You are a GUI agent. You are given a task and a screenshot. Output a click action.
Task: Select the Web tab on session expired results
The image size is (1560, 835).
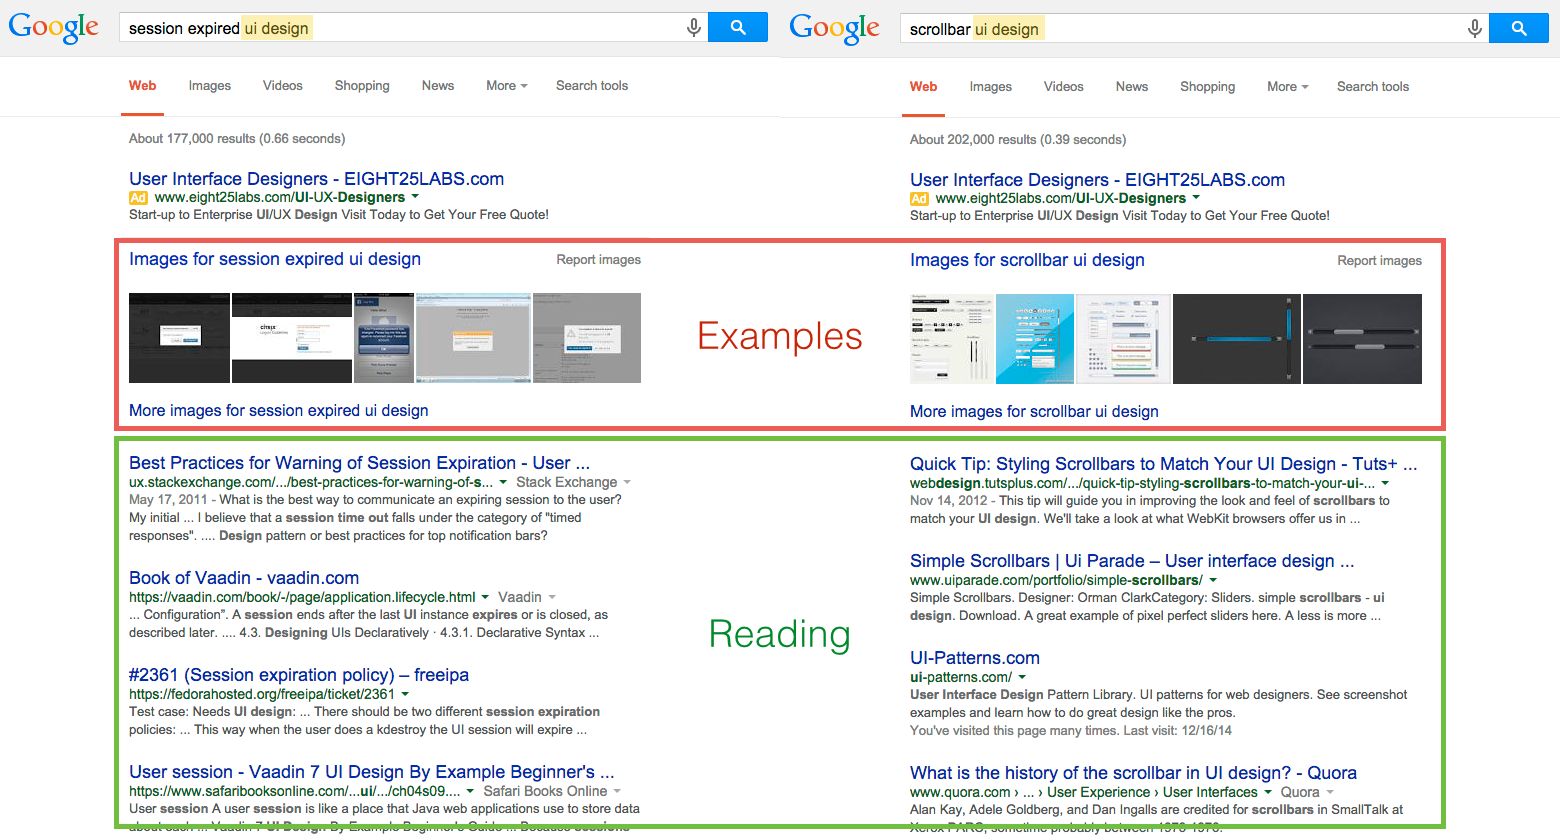point(143,86)
